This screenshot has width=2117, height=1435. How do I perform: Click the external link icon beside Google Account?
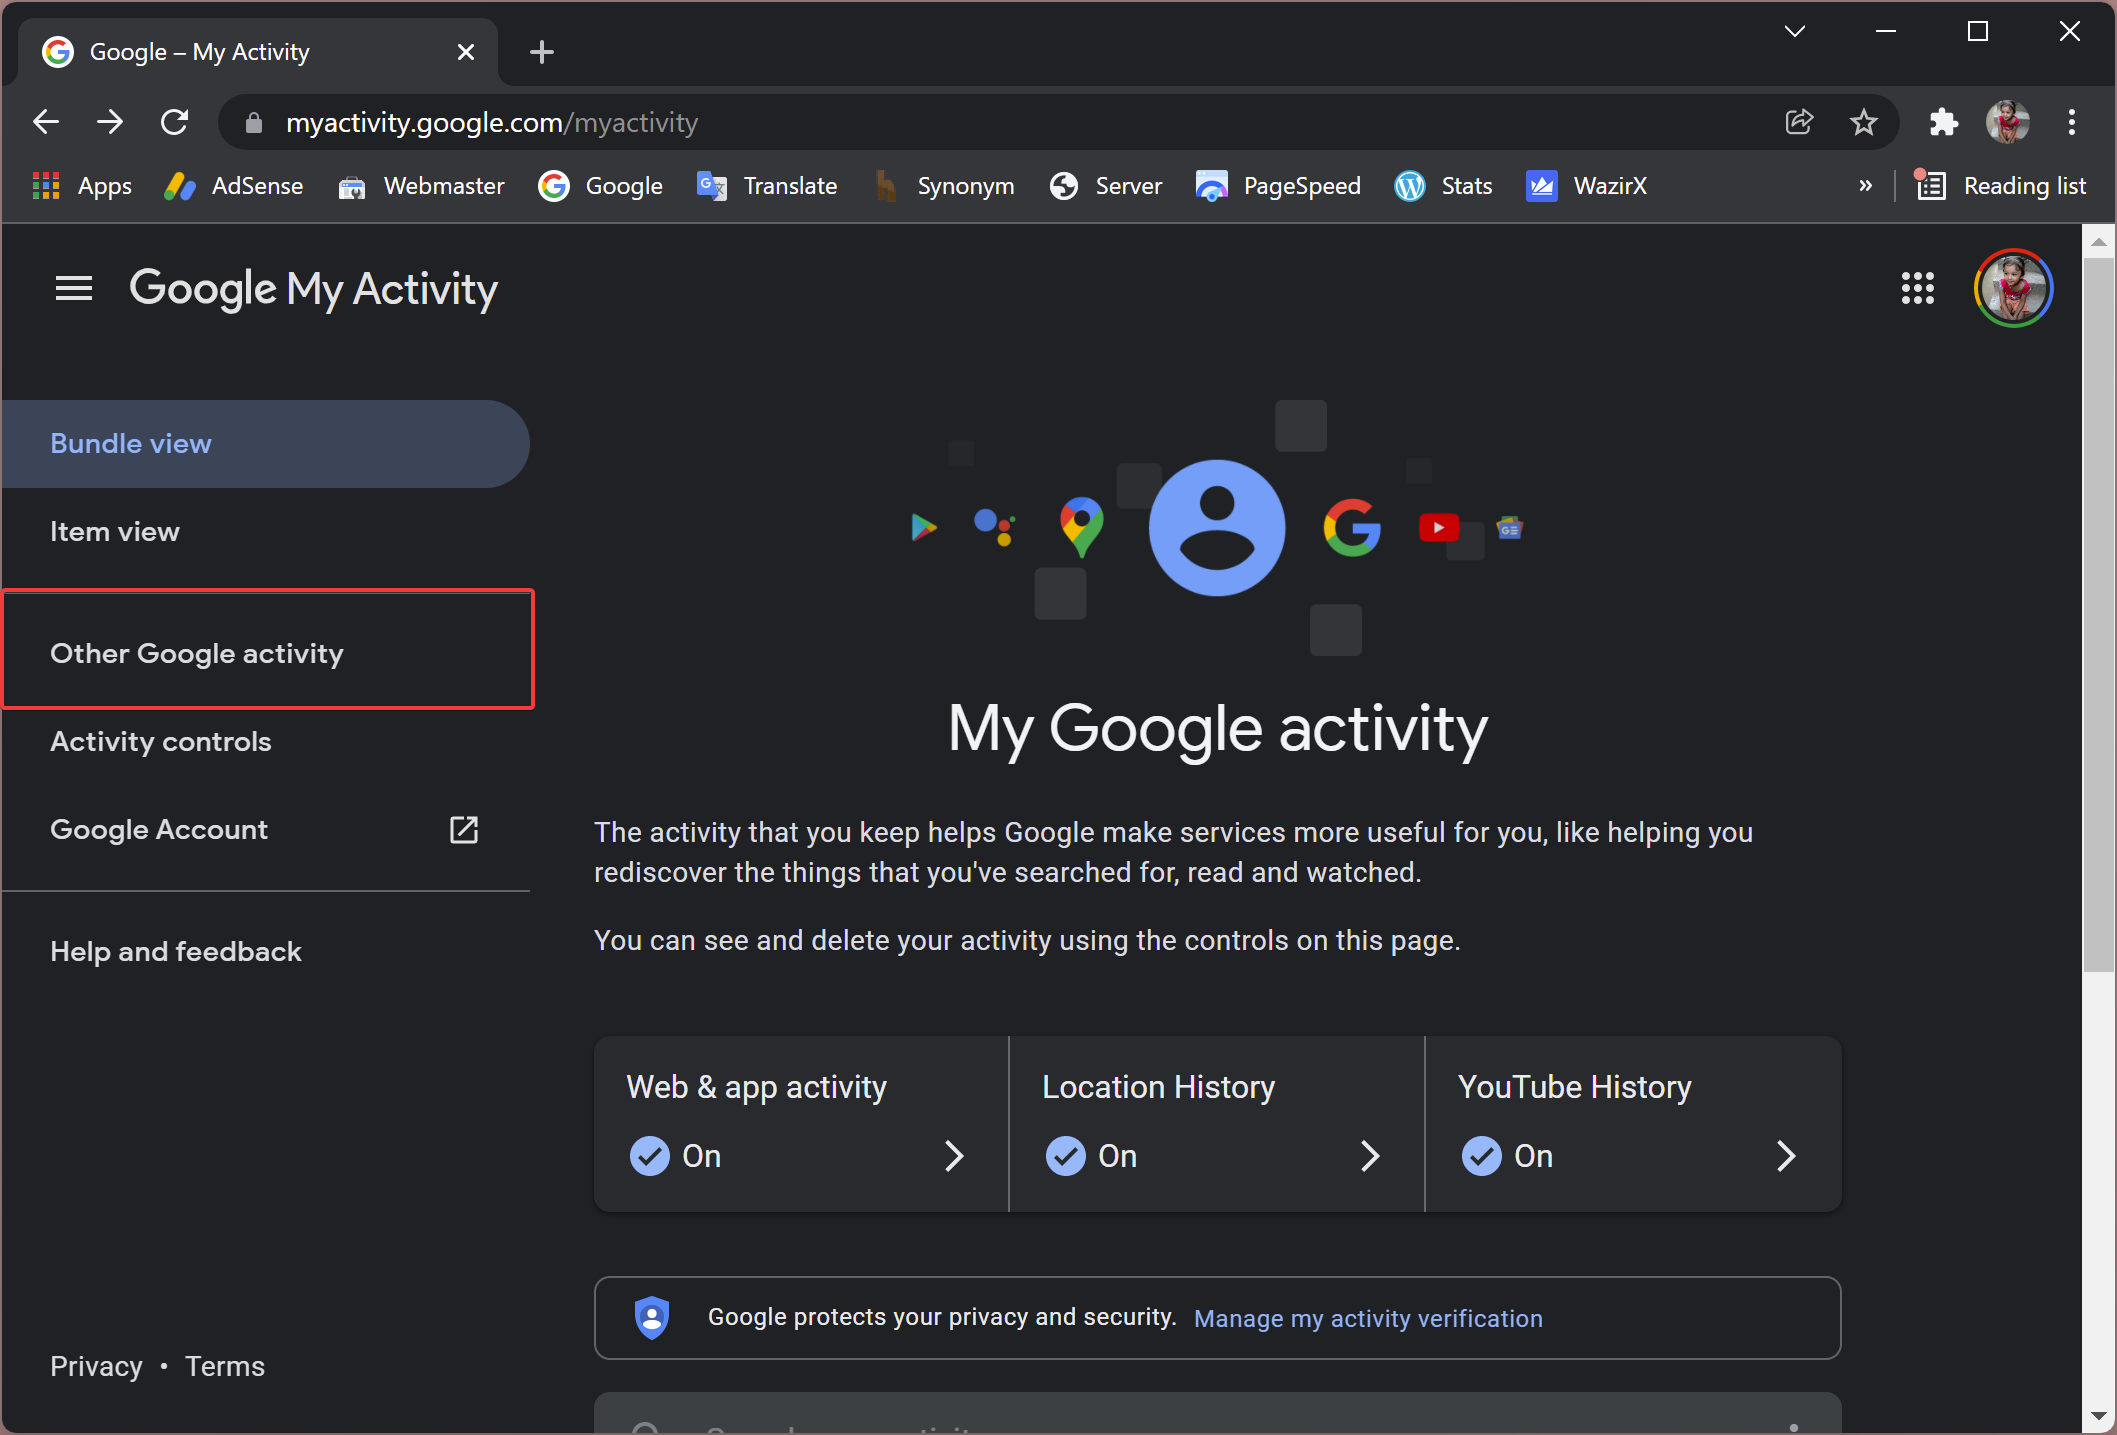pyautogui.click(x=464, y=830)
